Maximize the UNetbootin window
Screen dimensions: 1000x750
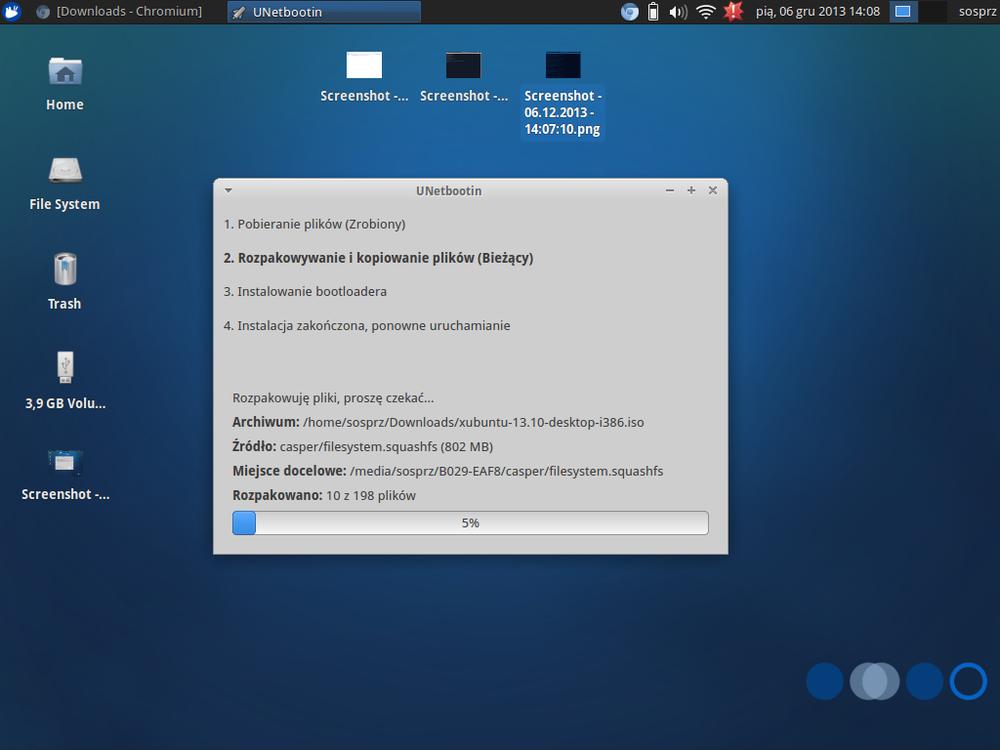(x=691, y=190)
